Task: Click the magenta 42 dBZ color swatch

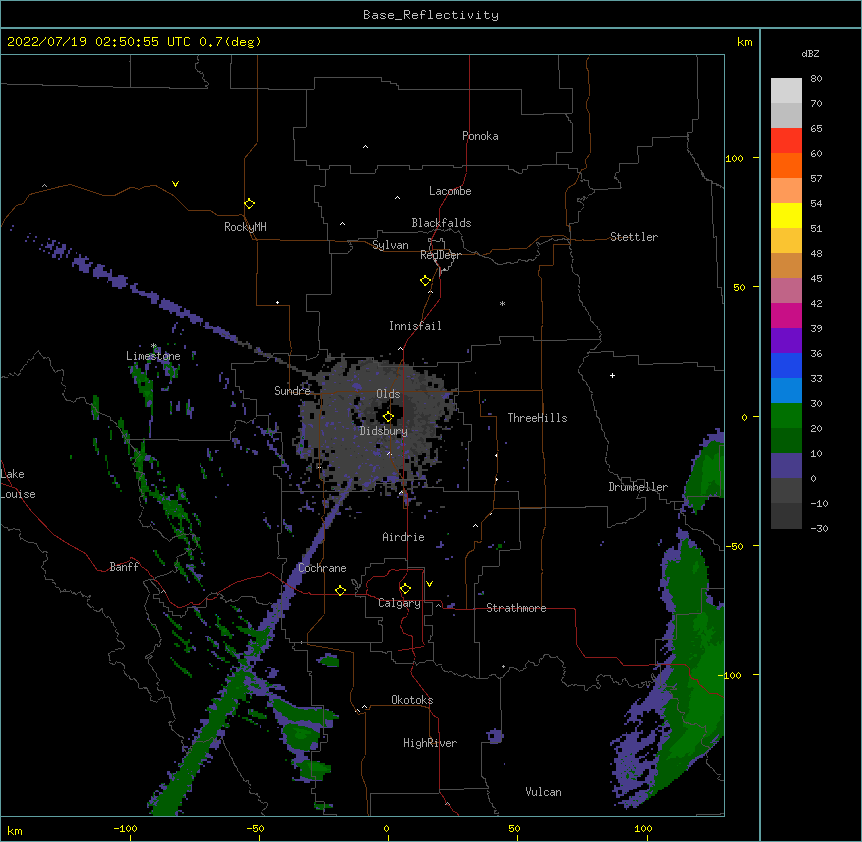Action: 786,315
